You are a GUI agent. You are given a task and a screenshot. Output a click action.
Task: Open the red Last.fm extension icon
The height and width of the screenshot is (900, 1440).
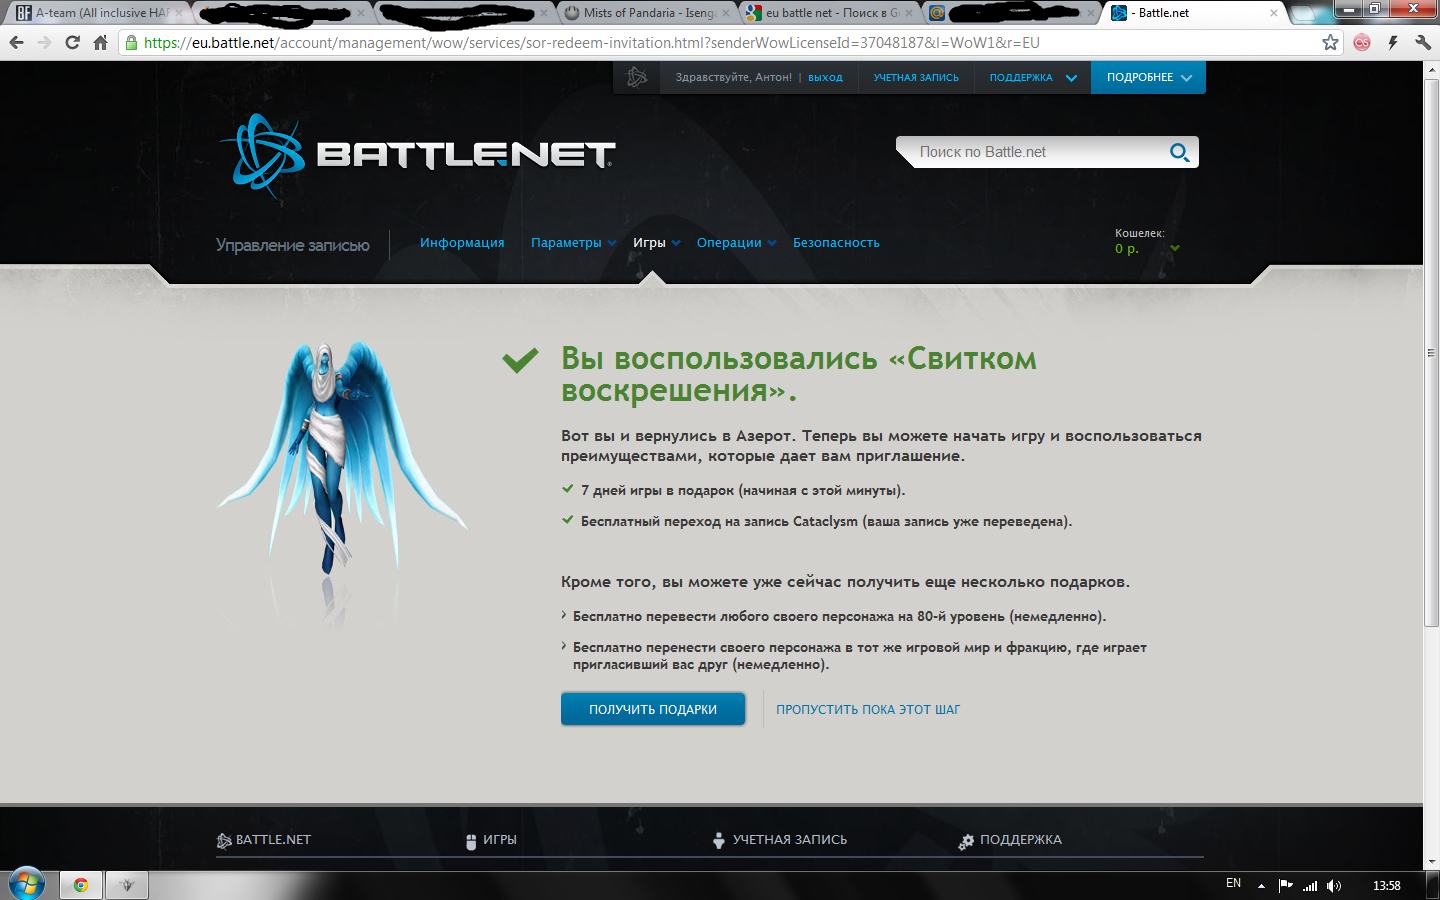[1362, 43]
